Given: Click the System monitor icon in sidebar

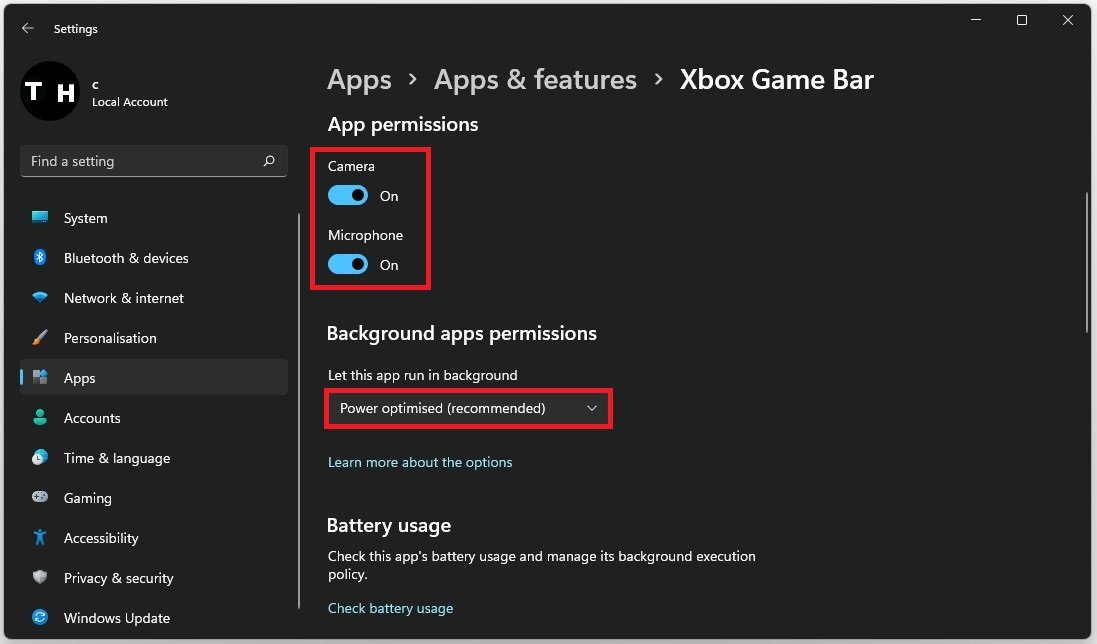Looking at the screenshot, I should click(x=40, y=218).
